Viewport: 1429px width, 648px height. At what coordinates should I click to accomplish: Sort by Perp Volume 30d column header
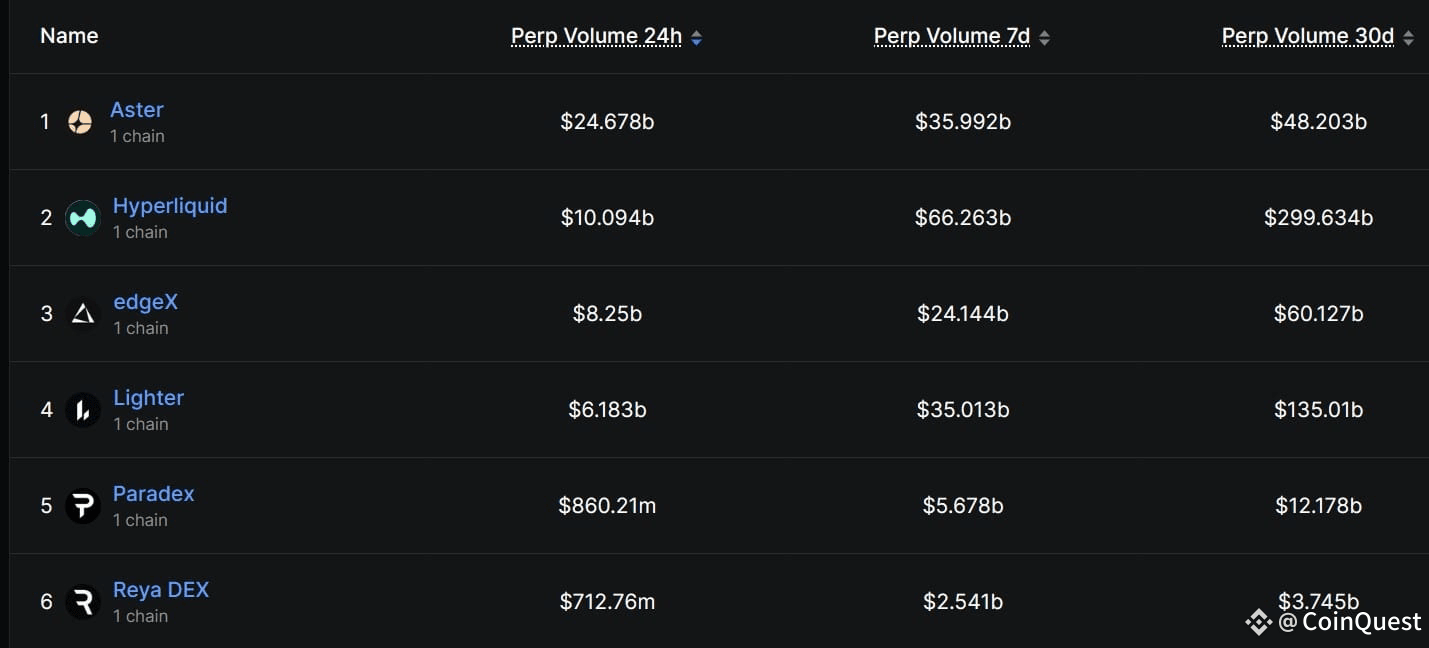(x=1308, y=36)
